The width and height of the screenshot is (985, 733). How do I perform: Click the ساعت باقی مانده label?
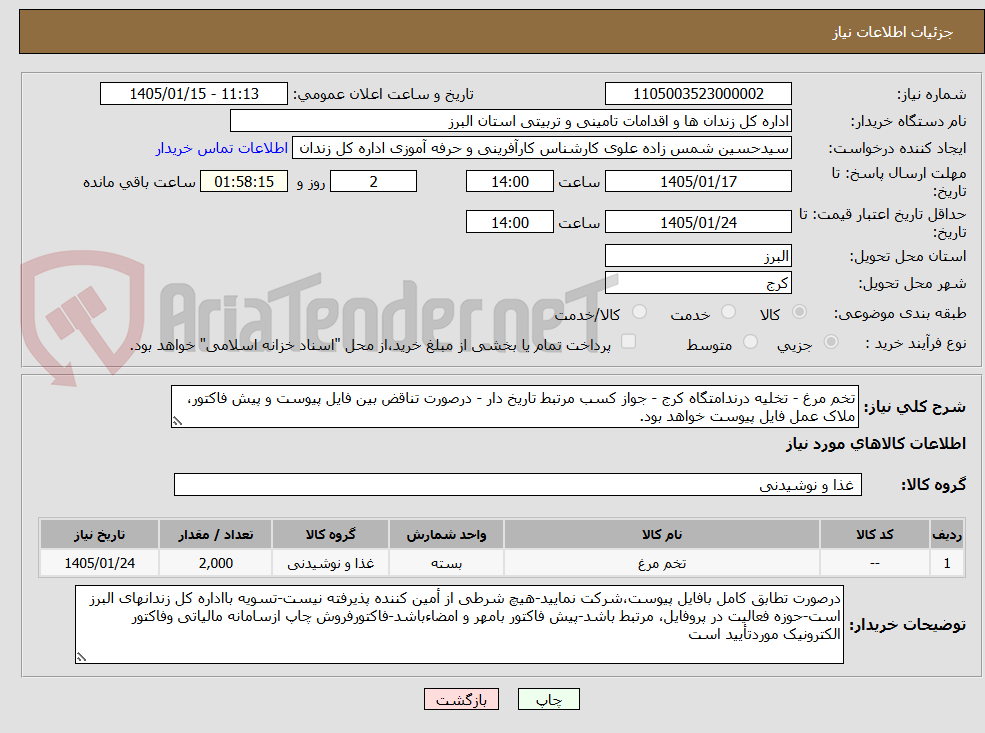139,182
